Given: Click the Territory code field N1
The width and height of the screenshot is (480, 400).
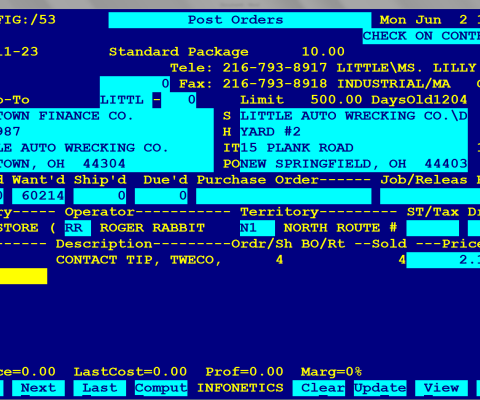Looking at the screenshot, I should (257, 228).
